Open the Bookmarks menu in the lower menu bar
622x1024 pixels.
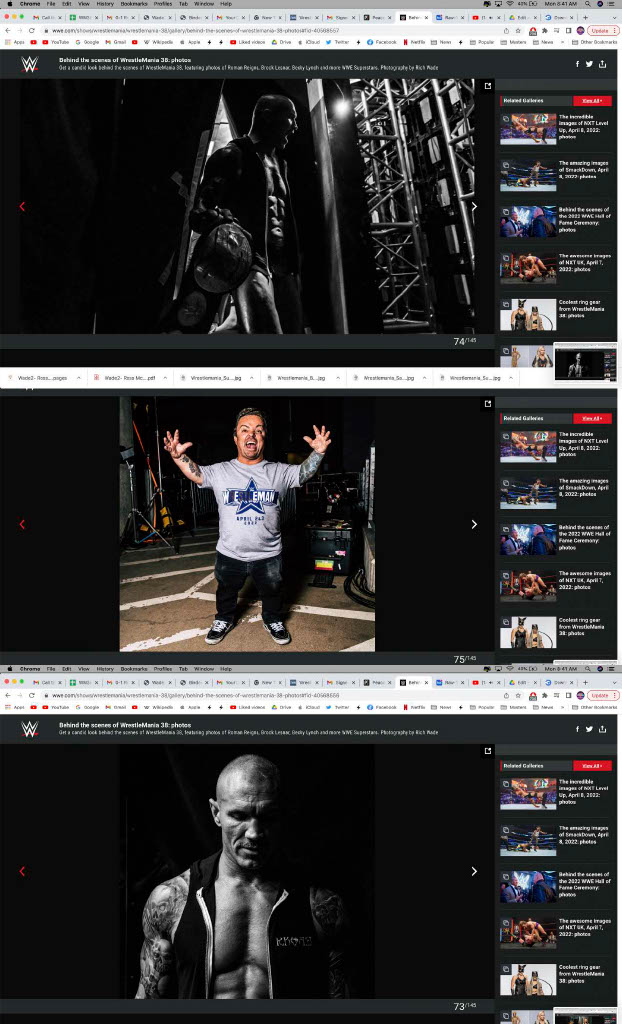click(133, 668)
